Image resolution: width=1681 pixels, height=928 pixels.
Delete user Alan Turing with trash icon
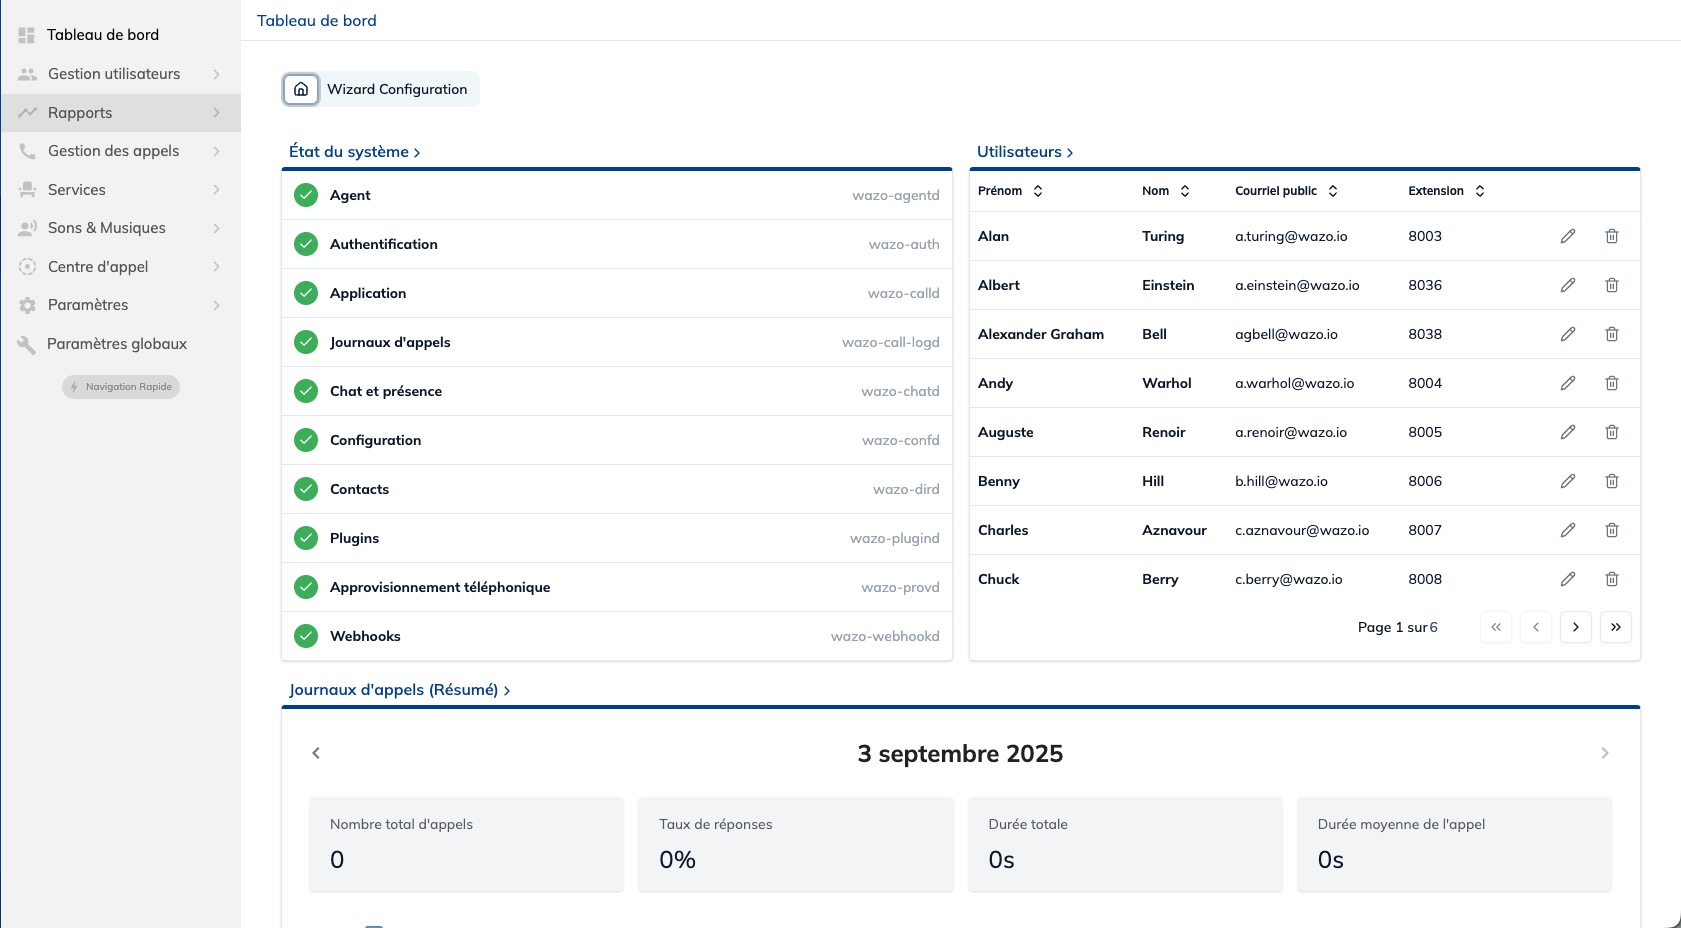(1612, 236)
